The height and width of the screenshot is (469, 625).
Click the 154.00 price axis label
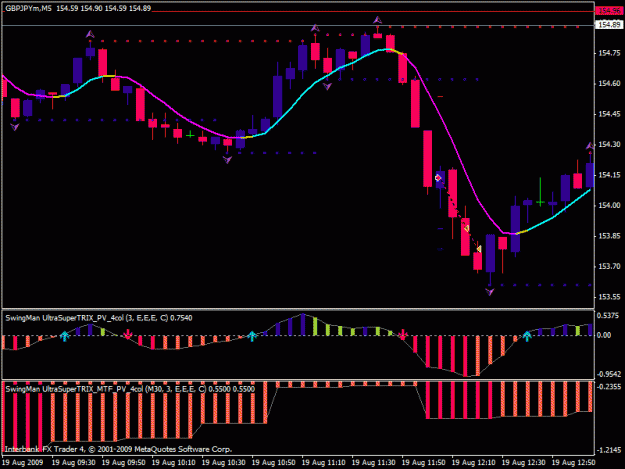(x=609, y=205)
